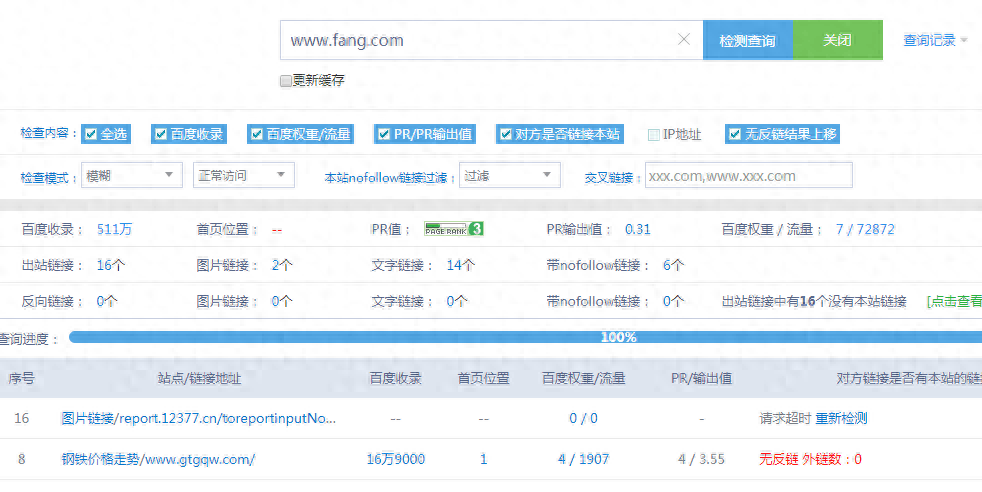Expand the nofollow 过滤 dropdown
982x492 pixels.
coord(508,176)
